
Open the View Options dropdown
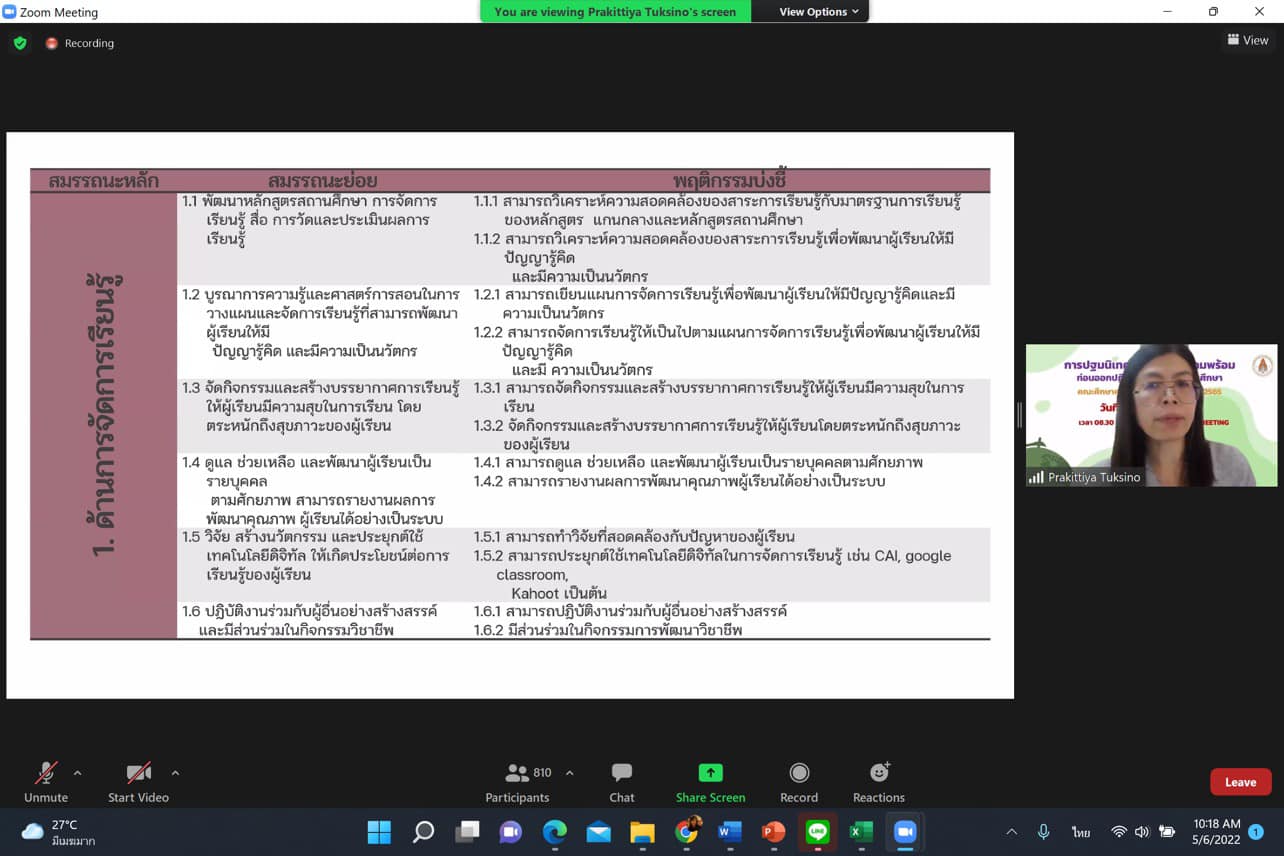click(818, 12)
